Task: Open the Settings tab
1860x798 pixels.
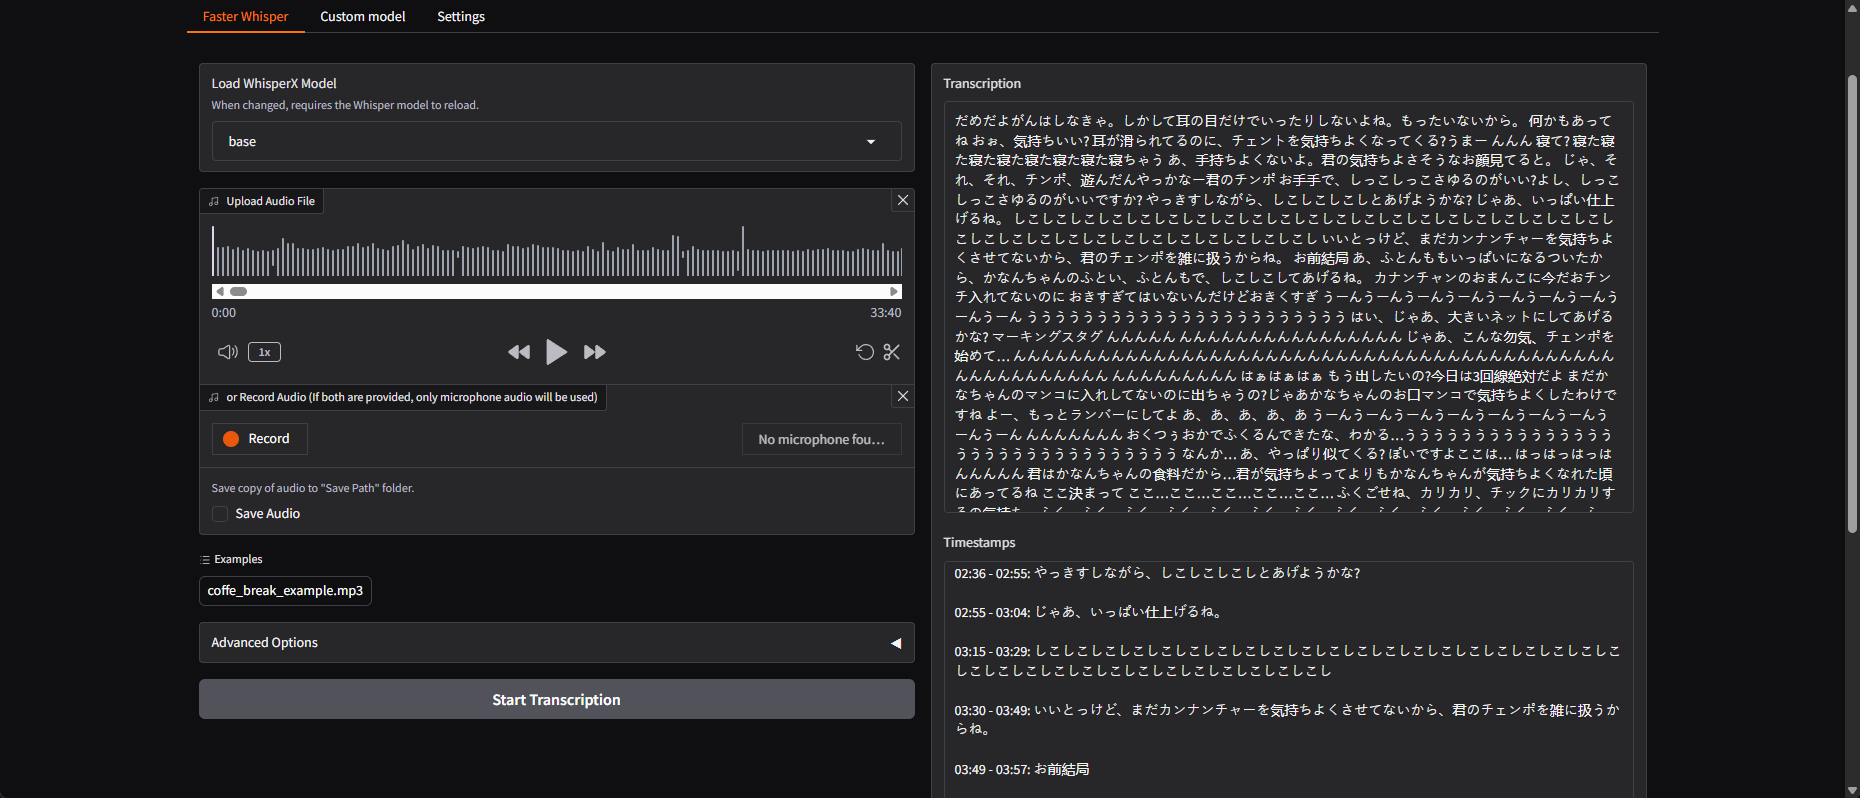Action: point(460,16)
